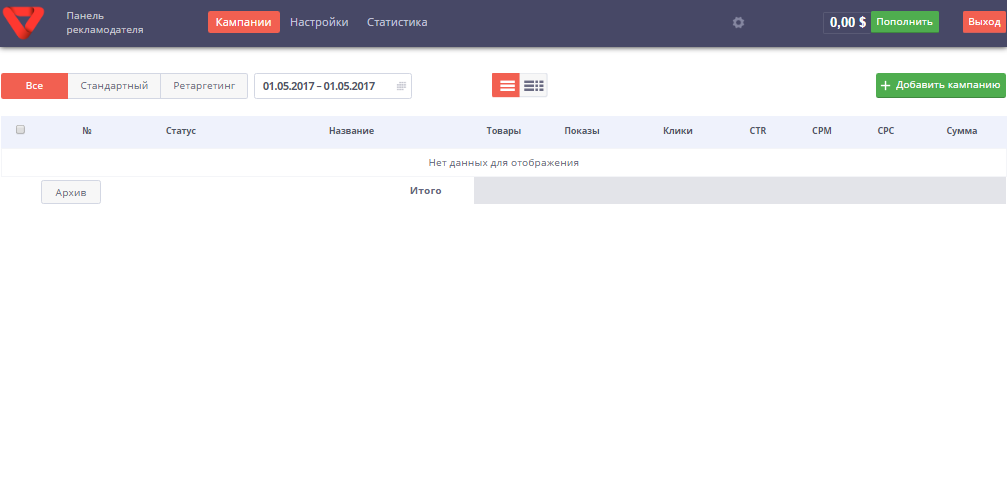Open the Кампании tab
The width and height of the screenshot is (1007, 500).
(244, 22)
